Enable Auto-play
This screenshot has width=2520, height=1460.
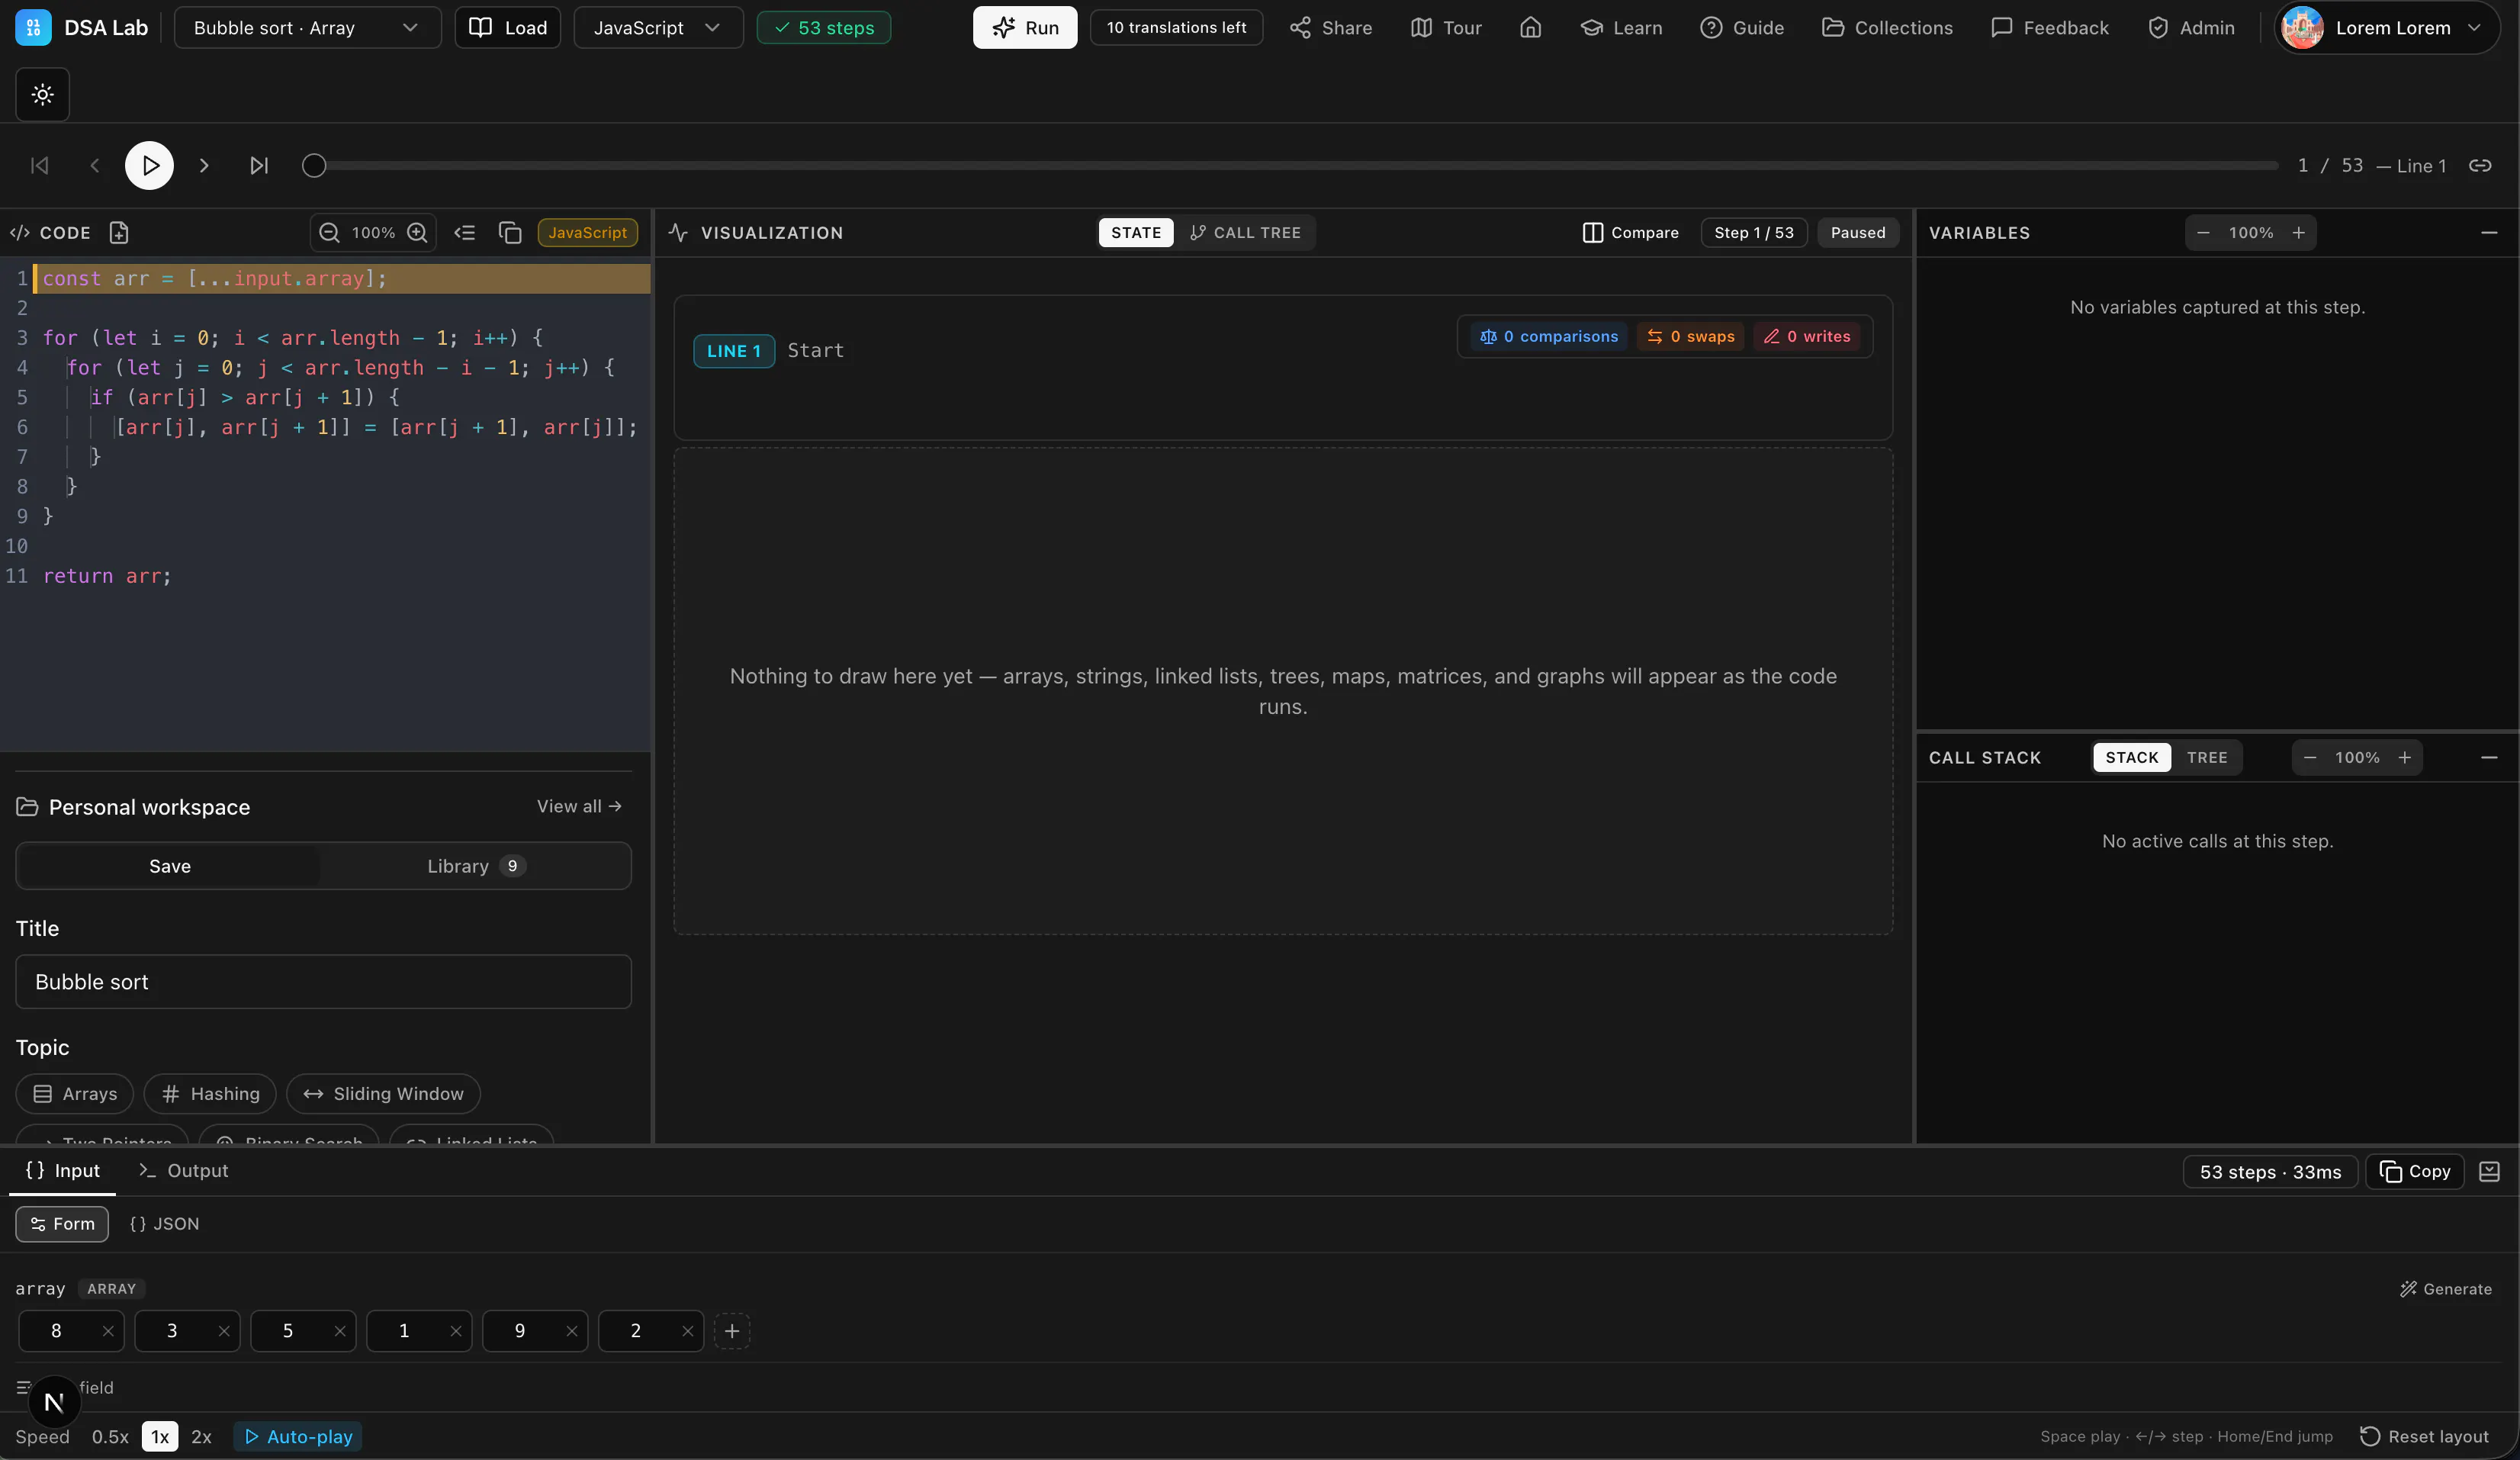(298, 1437)
